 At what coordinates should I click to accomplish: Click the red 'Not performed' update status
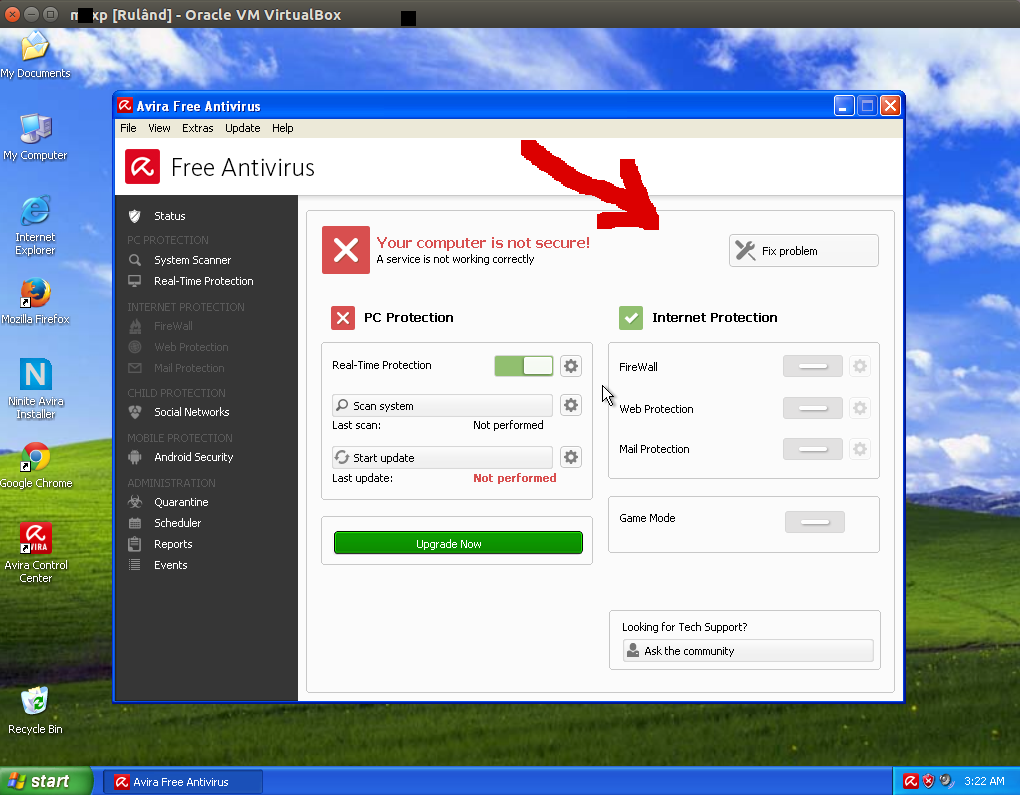(x=515, y=478)
